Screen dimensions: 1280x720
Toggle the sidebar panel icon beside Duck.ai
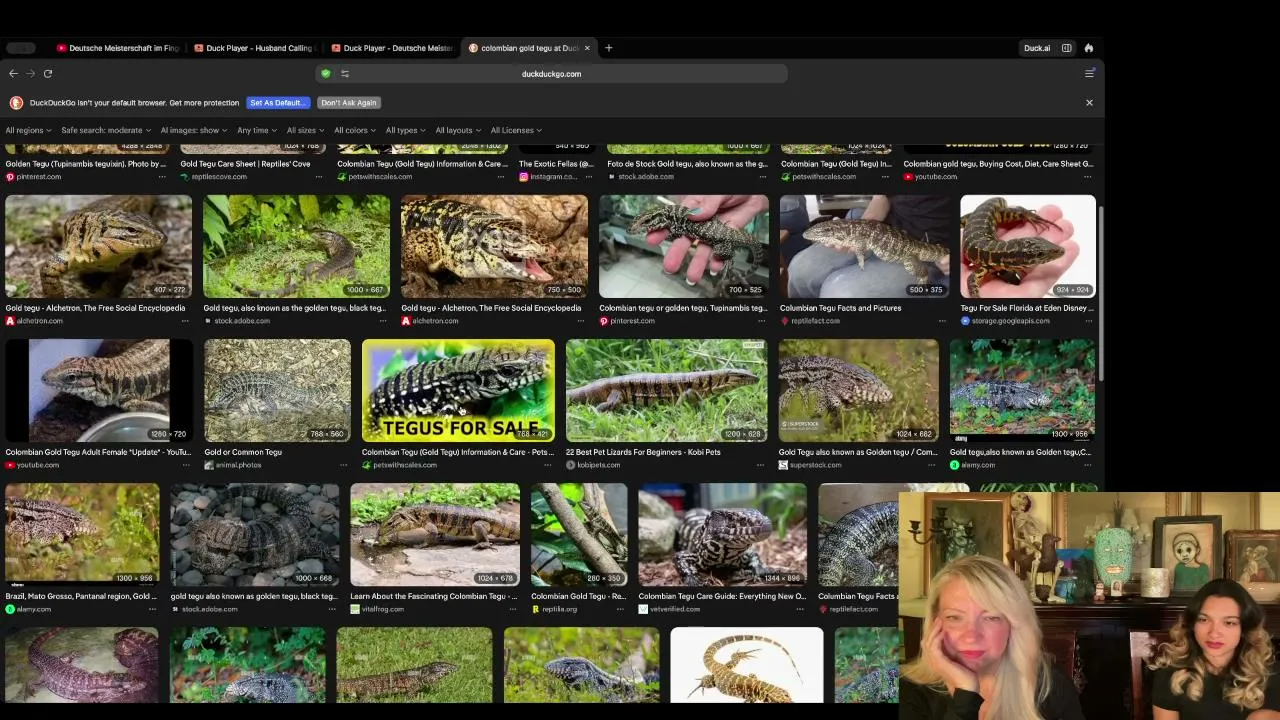pos(1067,48)
